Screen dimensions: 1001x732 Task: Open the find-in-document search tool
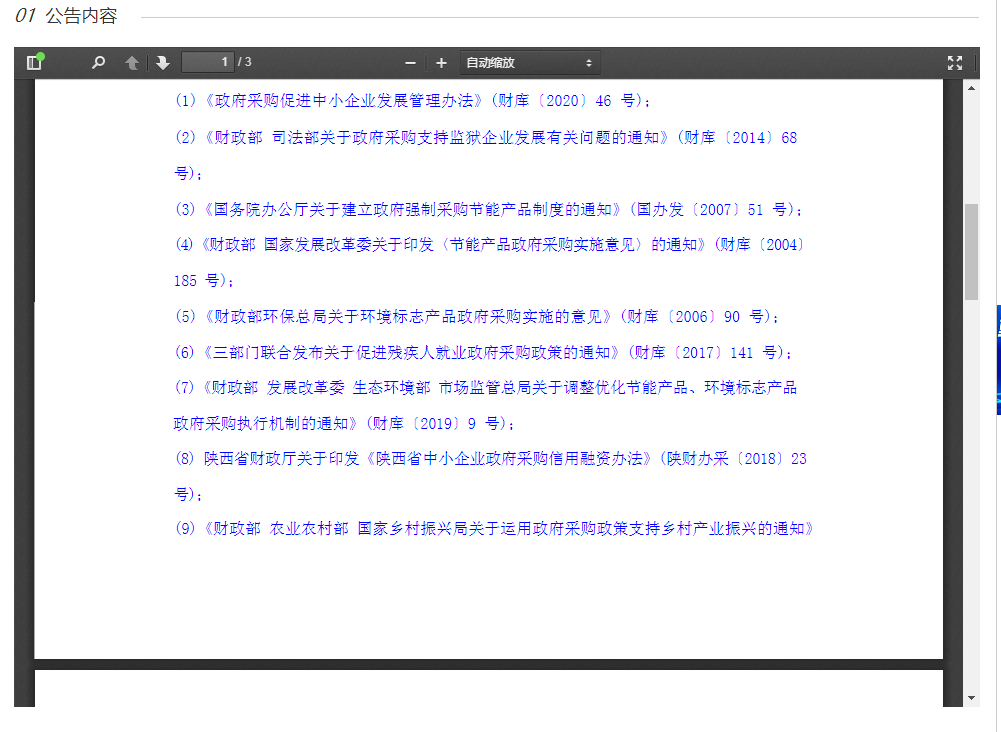pos(98,63)
